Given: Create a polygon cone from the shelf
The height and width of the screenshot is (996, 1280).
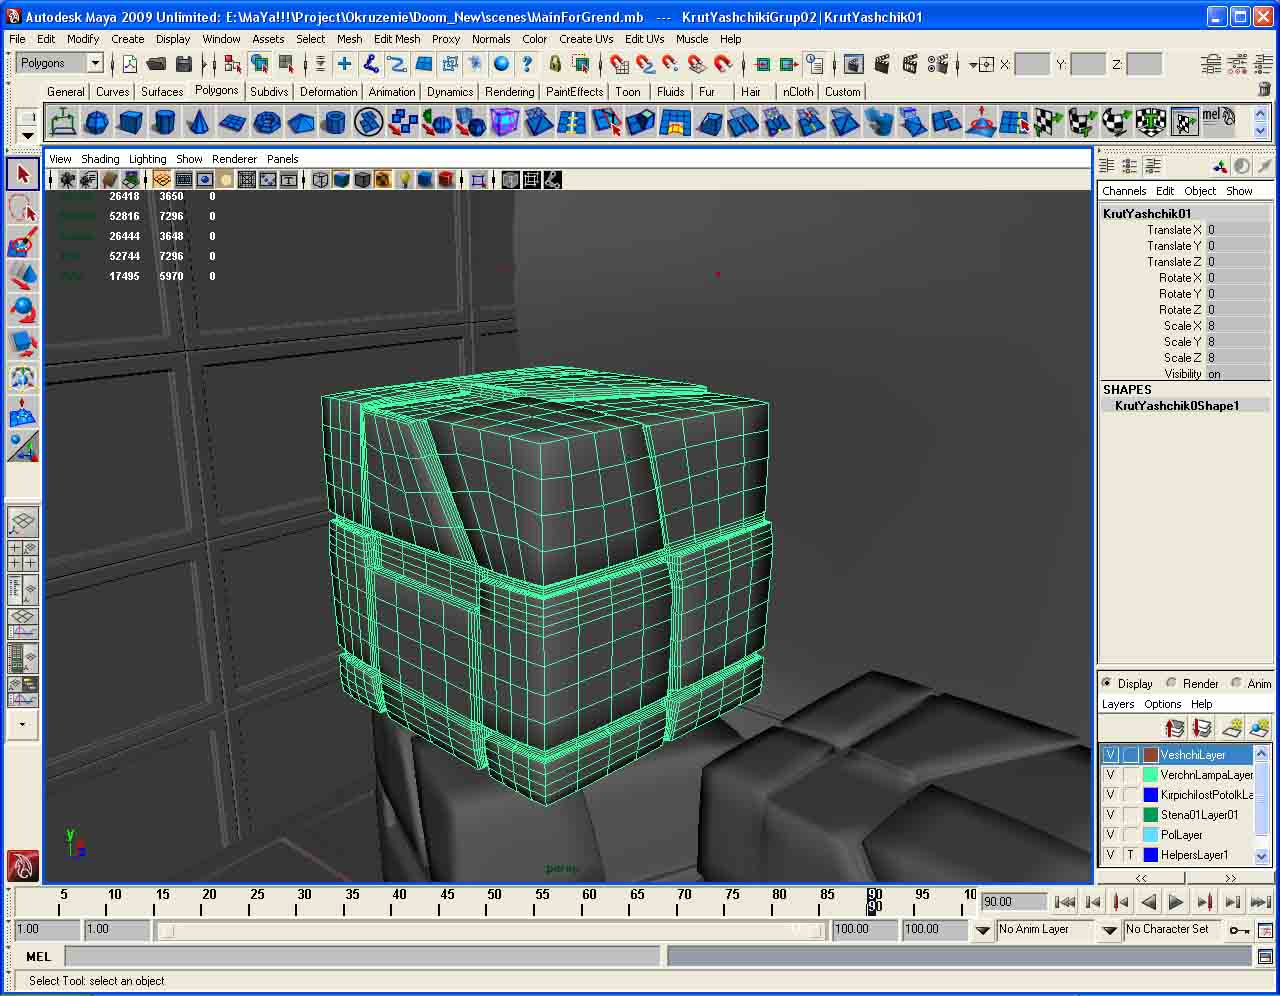Looking at the screenshot, I should click(x=198, y=123).
